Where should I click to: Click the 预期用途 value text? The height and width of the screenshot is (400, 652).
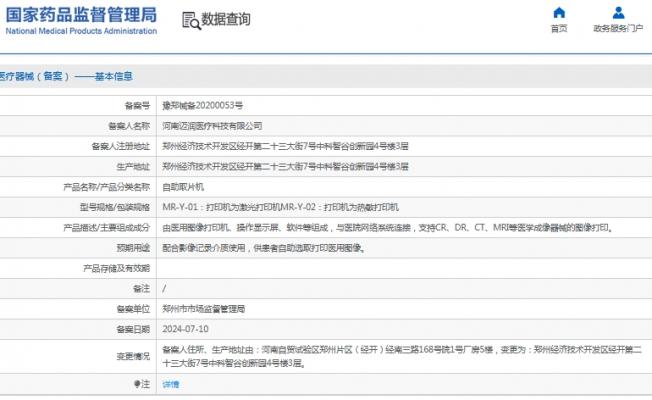264,248
